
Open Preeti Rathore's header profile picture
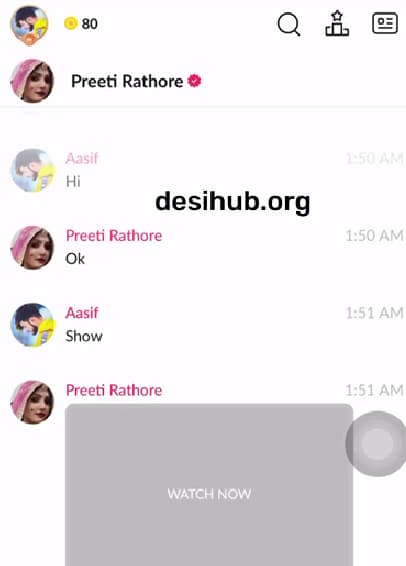pyautogui.click(x=32, y=81)
